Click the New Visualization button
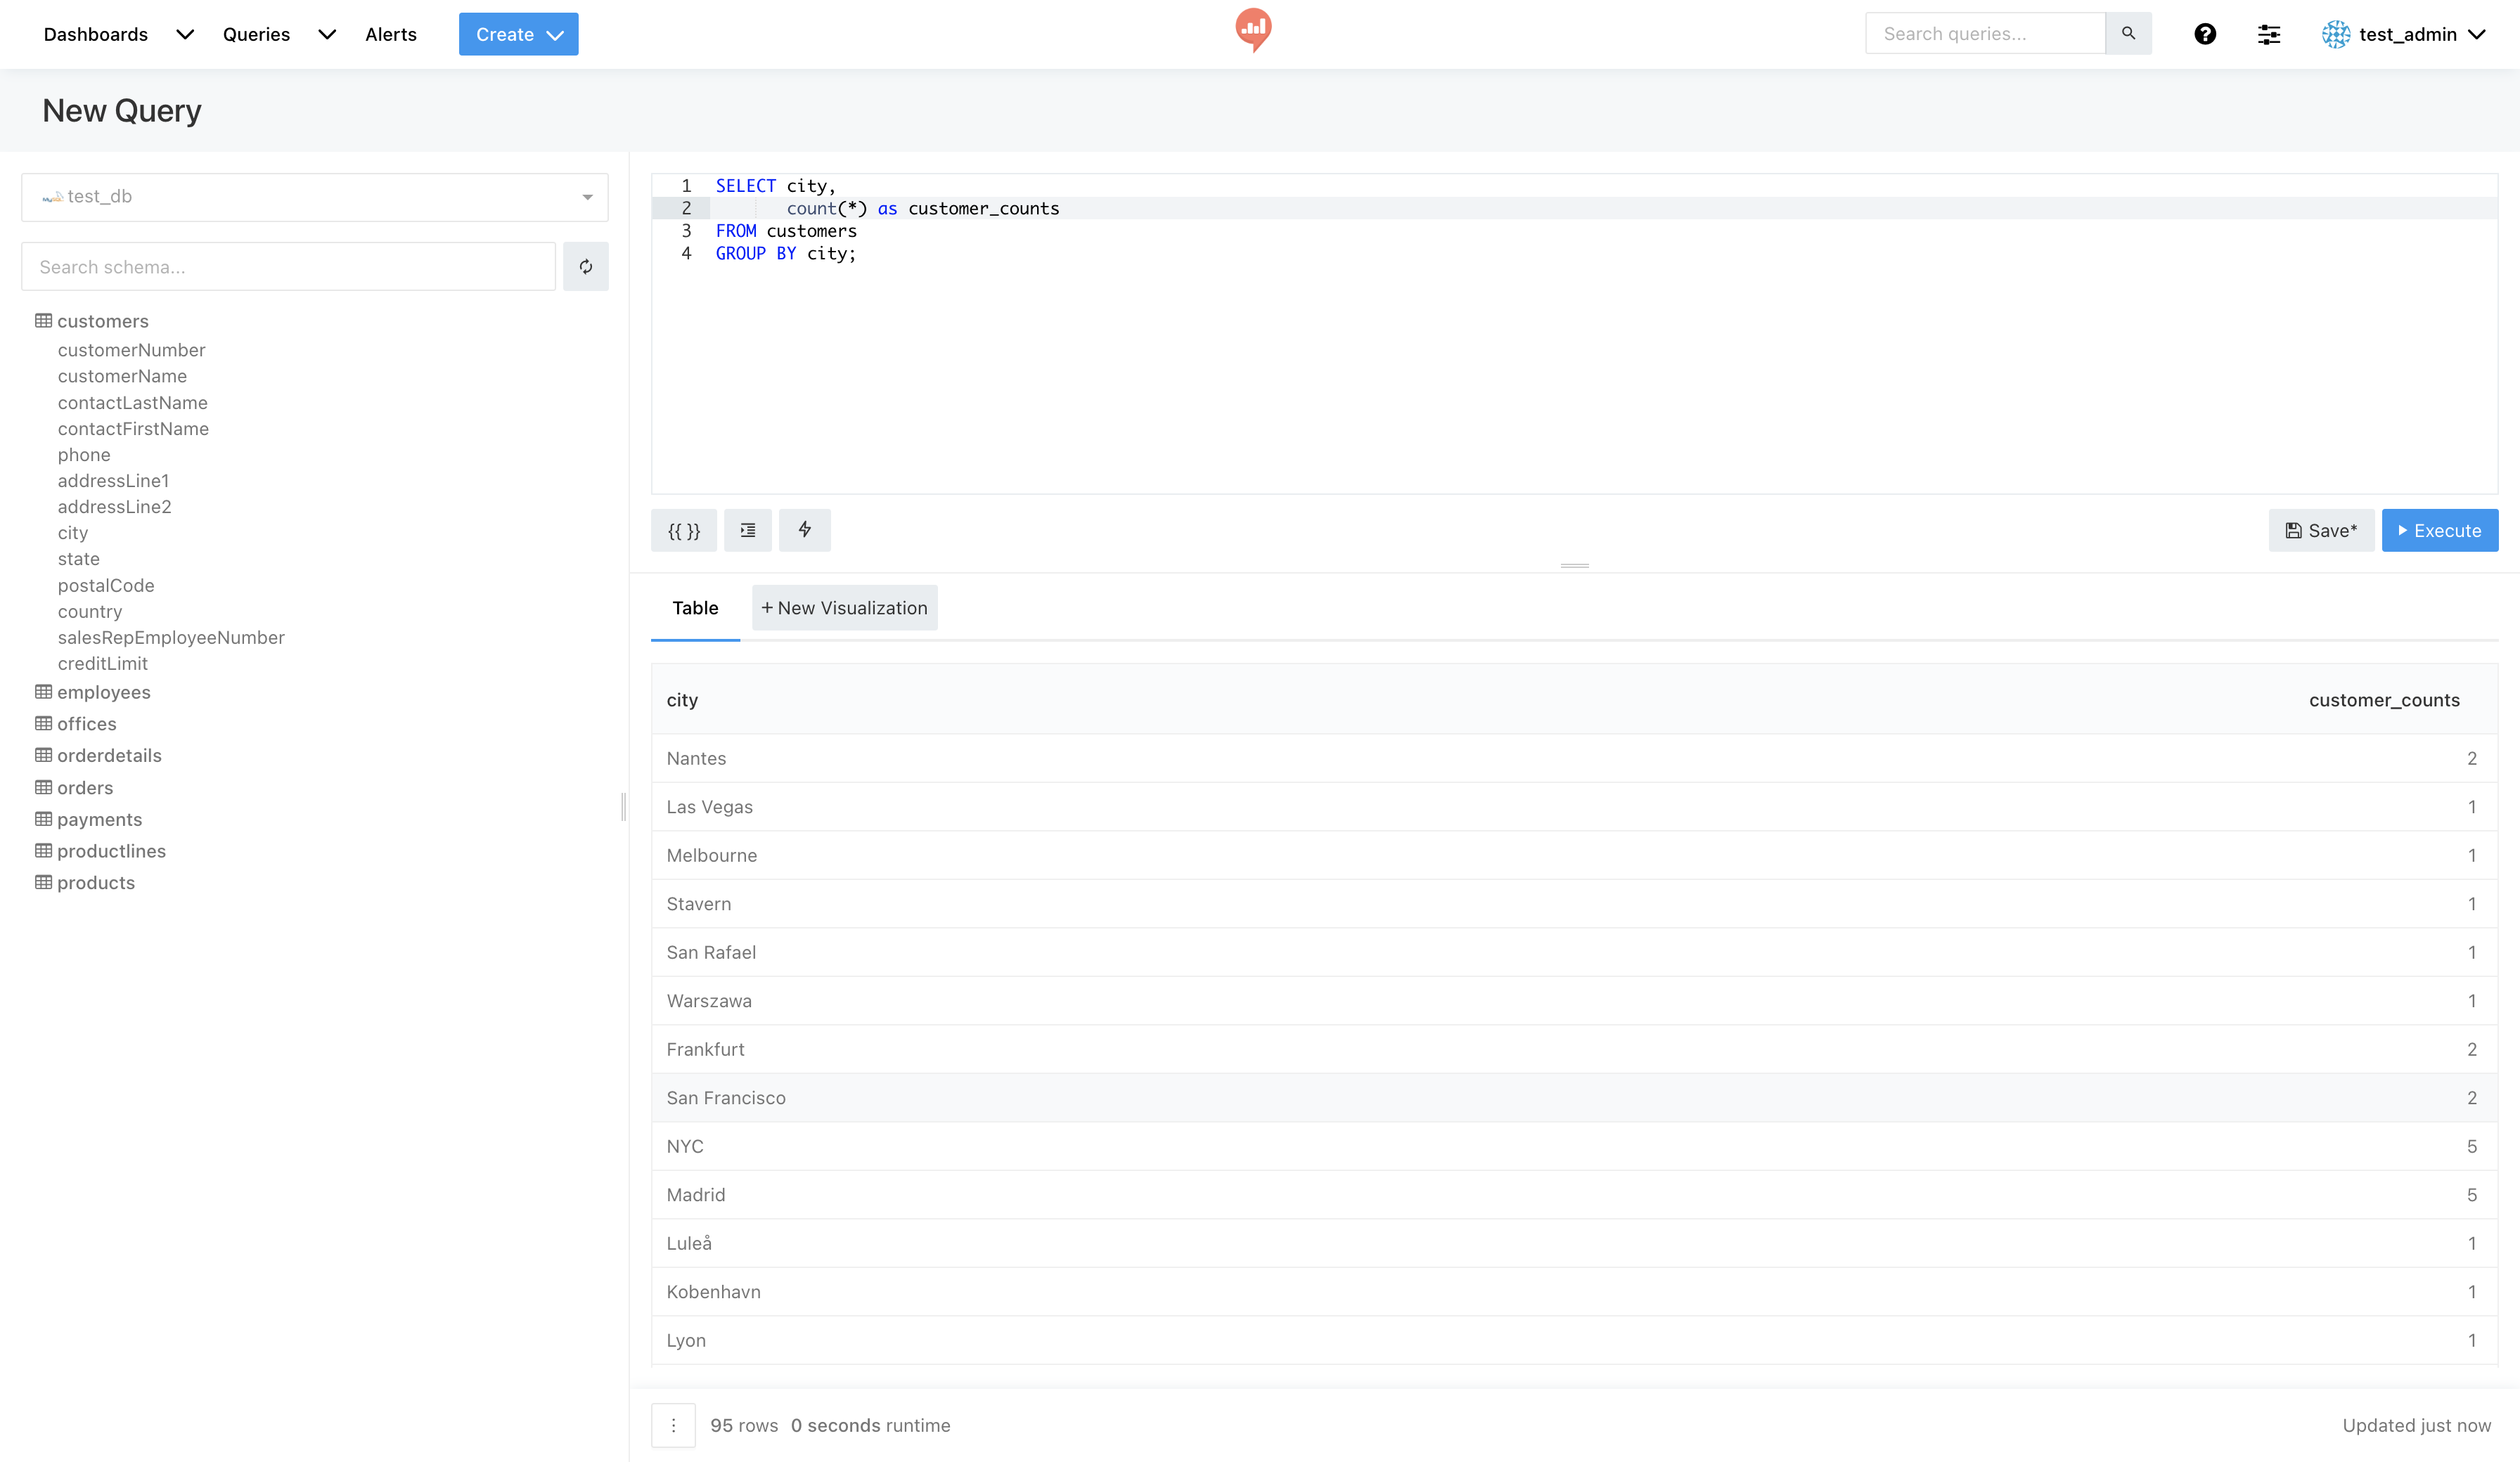This screenshot has width=2520, height=1462. point(844,608)
